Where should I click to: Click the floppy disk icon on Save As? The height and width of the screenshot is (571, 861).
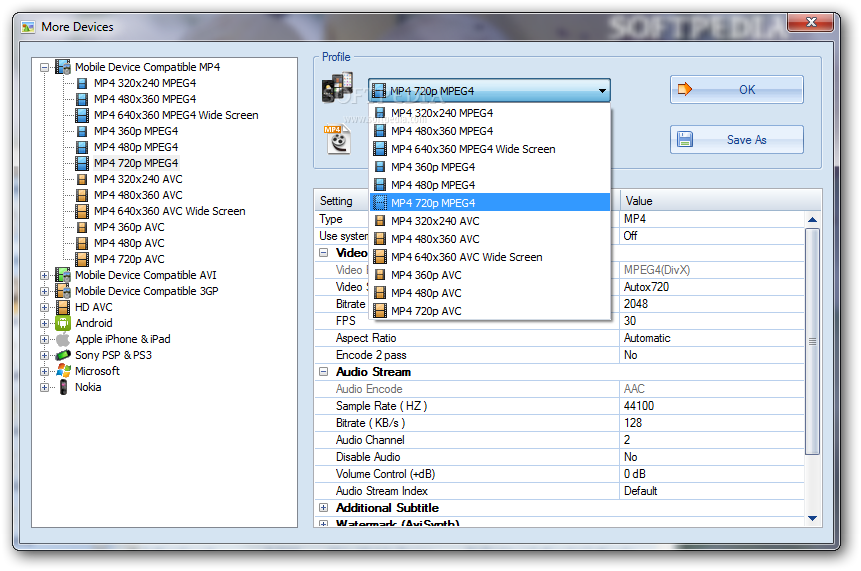tap(684, 139)
